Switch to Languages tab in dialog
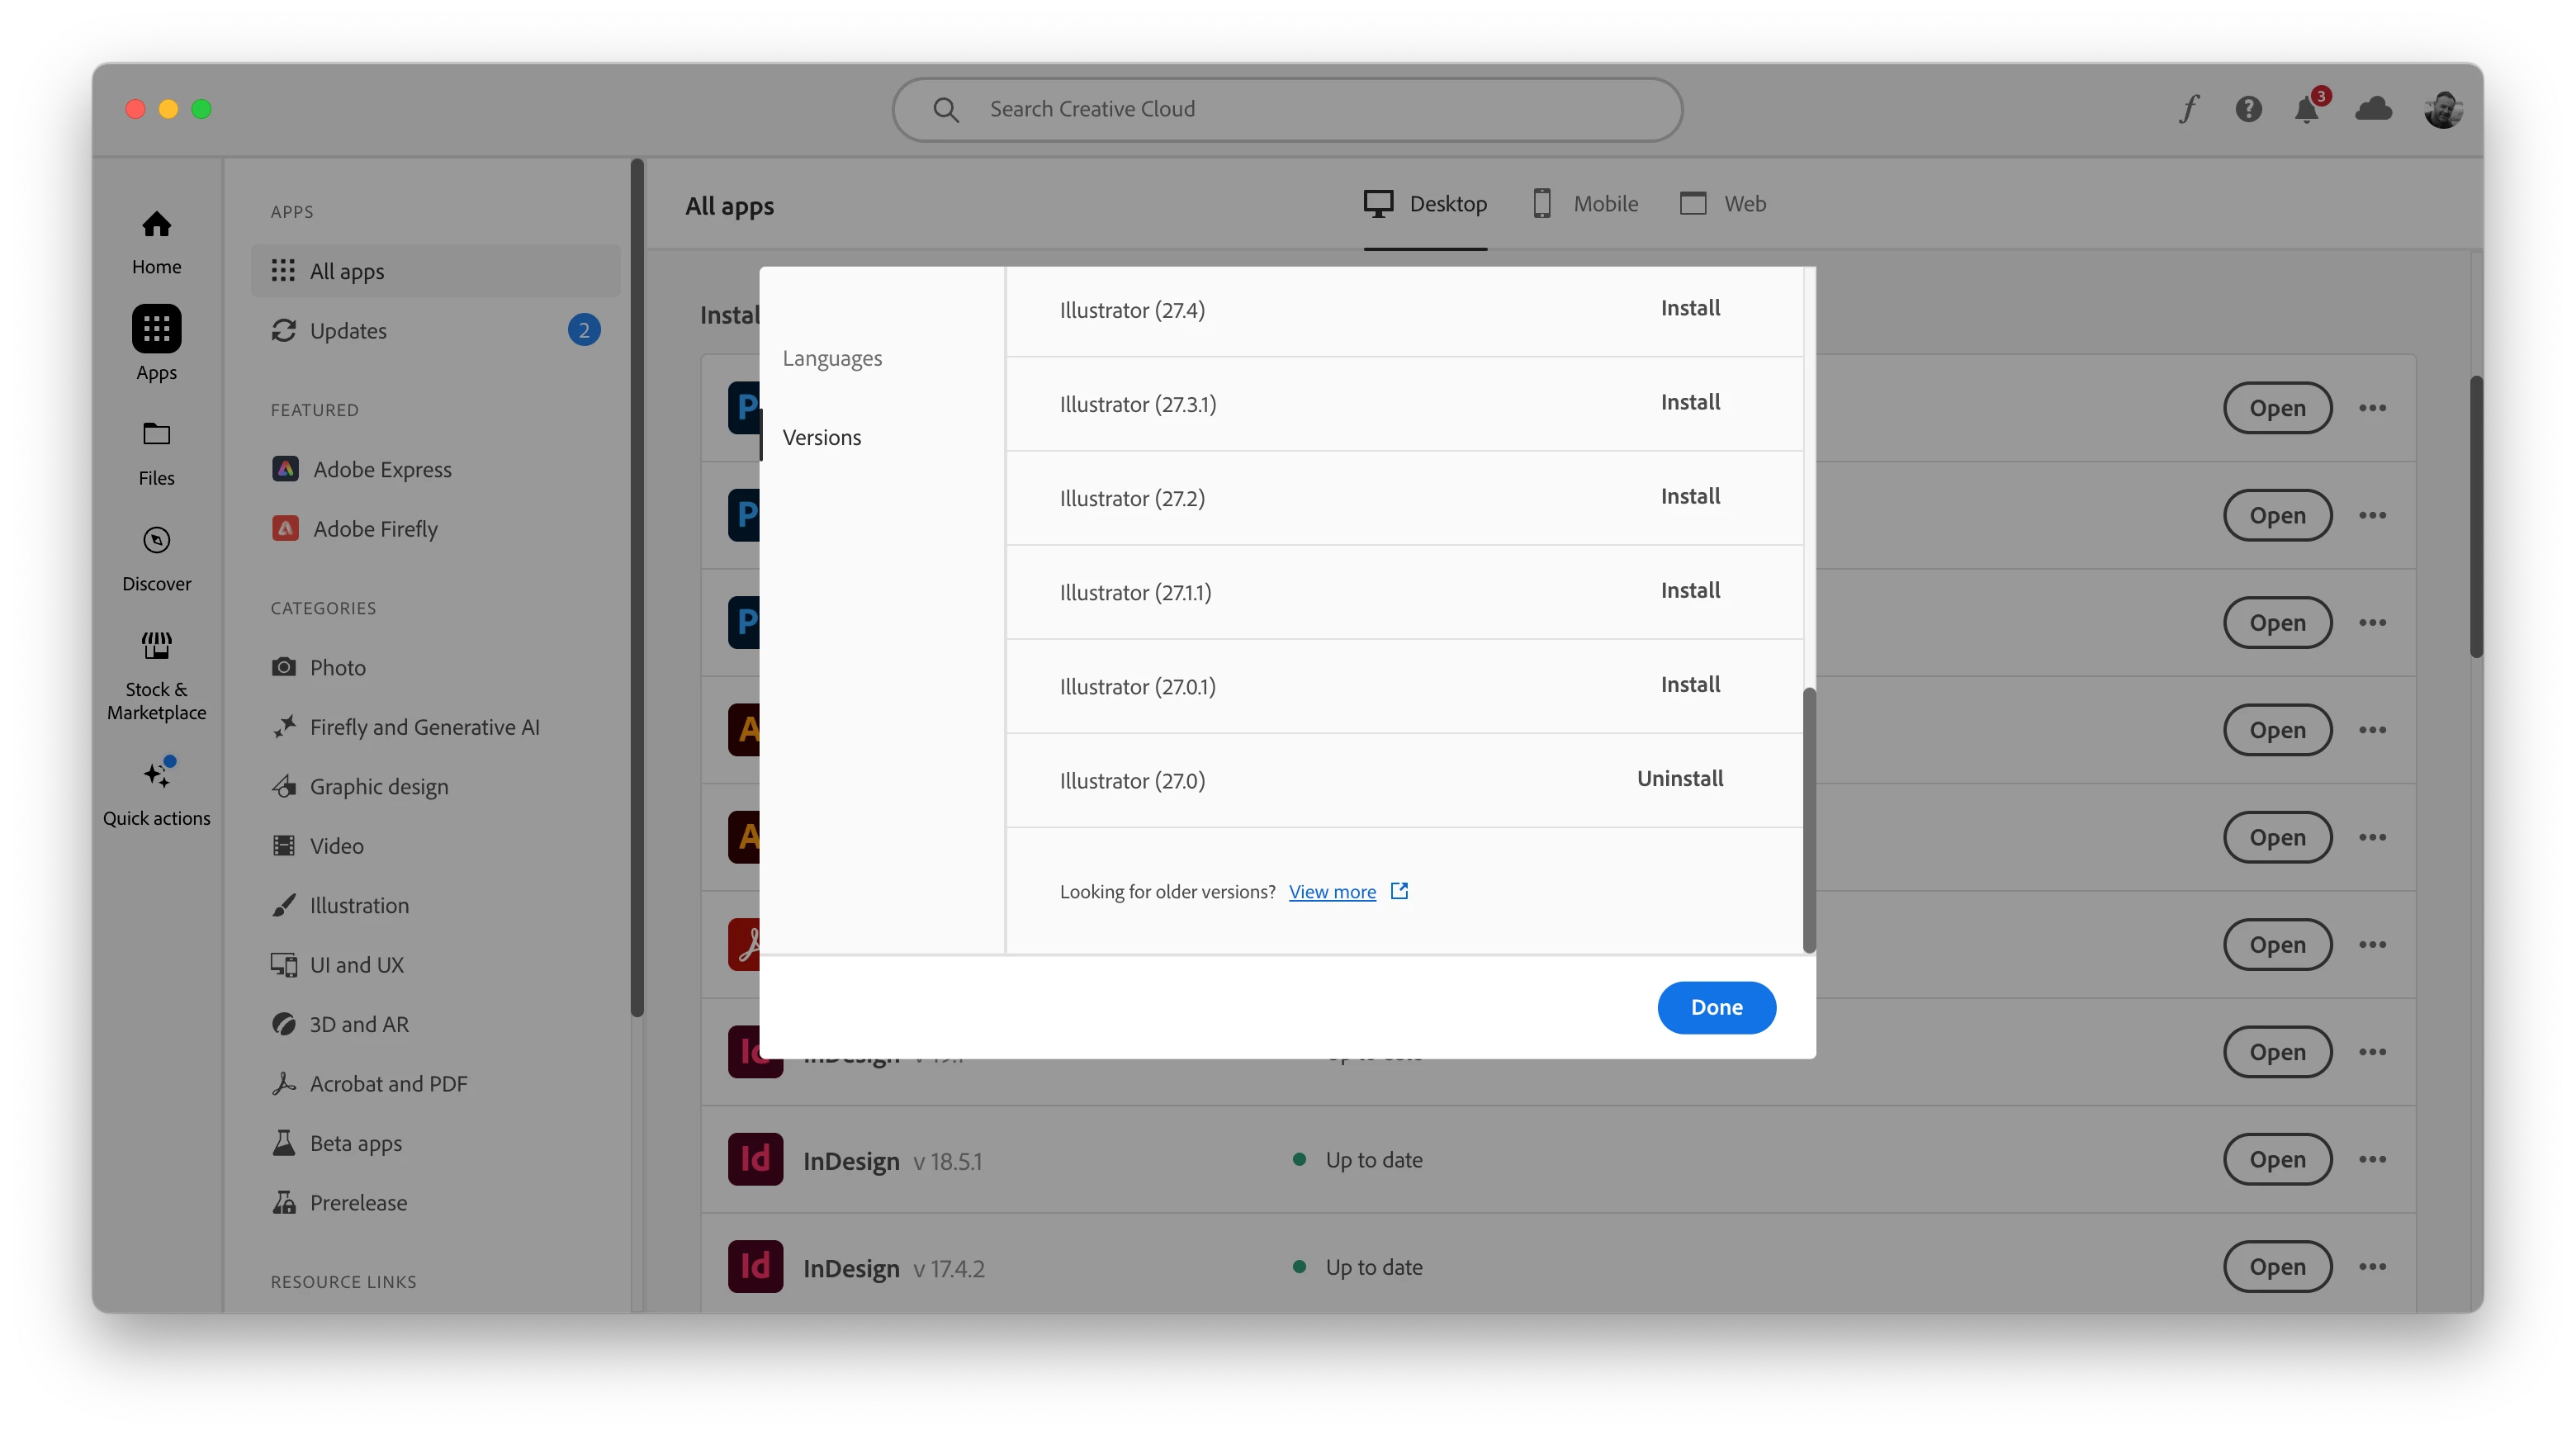This screenshot has width=2576, height=1435. click(832, 358)
